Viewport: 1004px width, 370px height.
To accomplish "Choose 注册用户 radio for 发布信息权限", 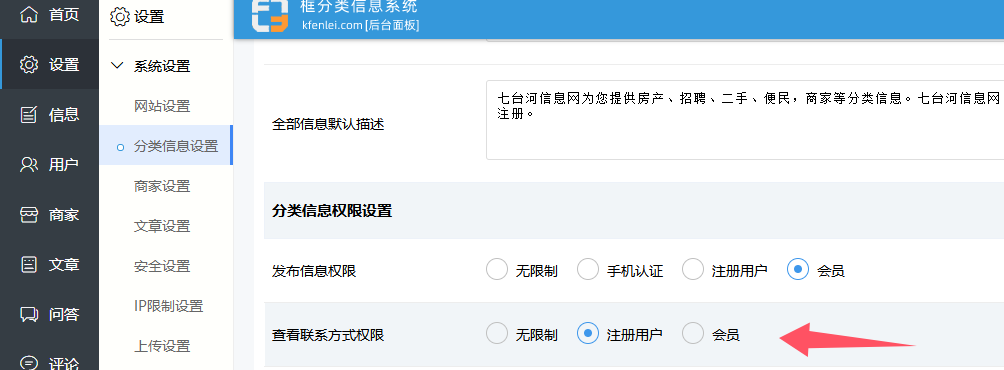I will point(693,270).
